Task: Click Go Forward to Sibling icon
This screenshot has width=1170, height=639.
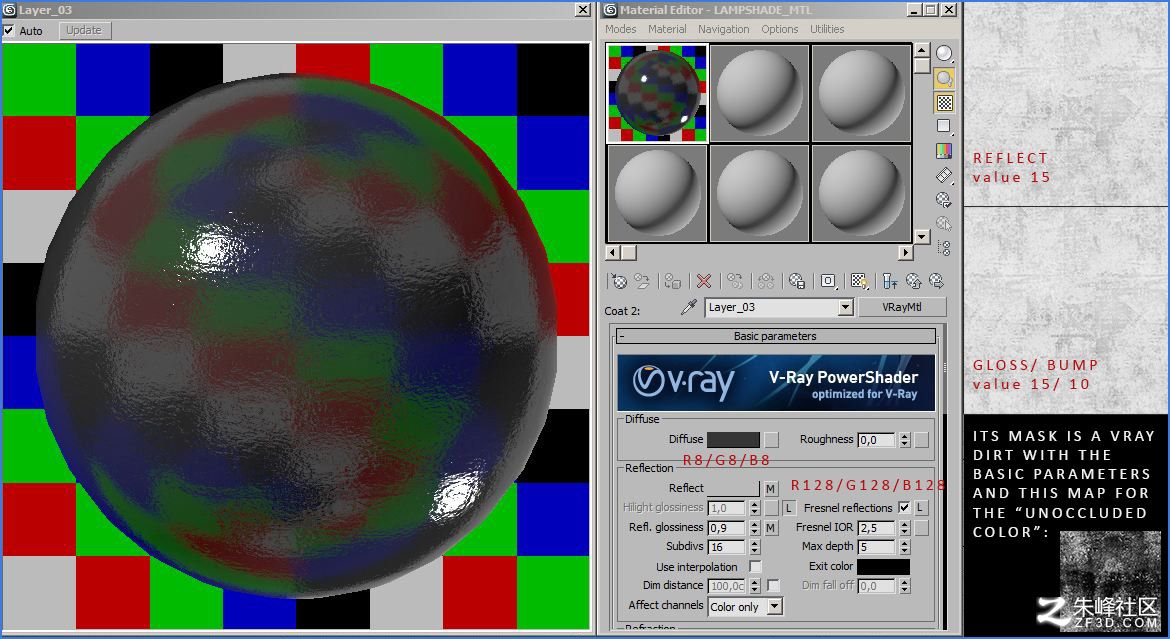Action: [x=936, y=281]
